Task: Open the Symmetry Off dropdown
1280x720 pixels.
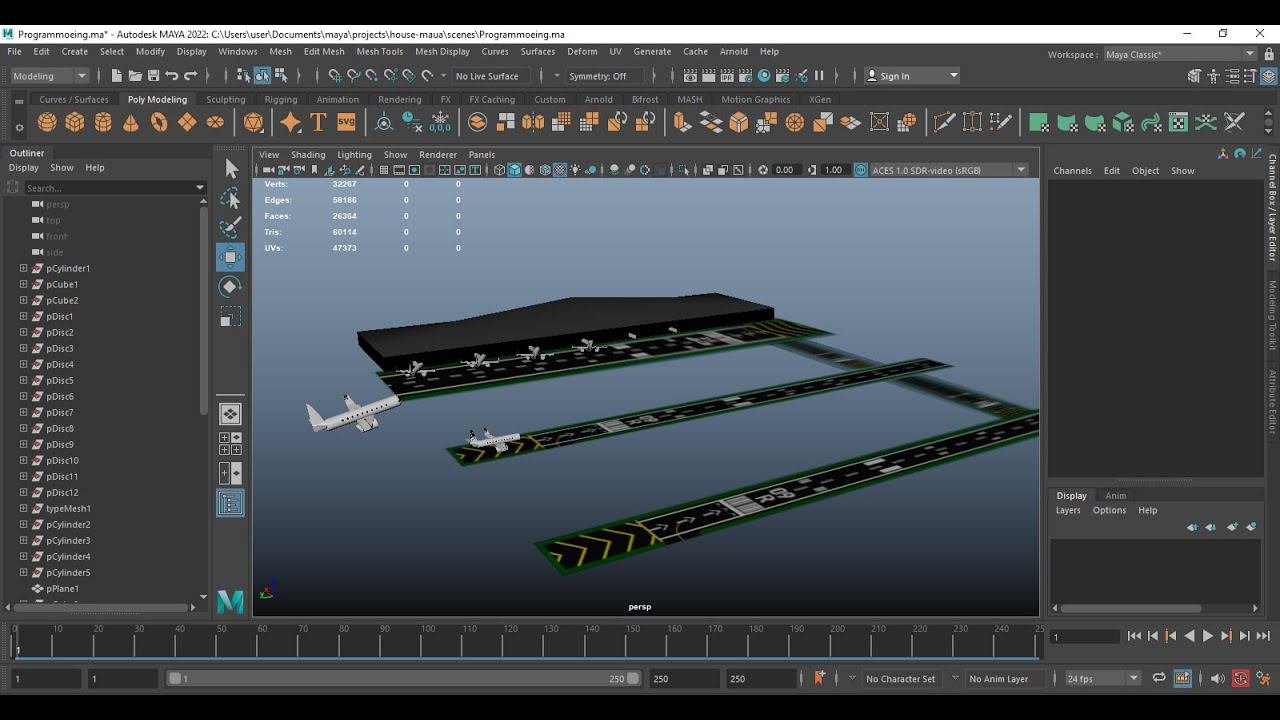Action: (x=606, y=76)
